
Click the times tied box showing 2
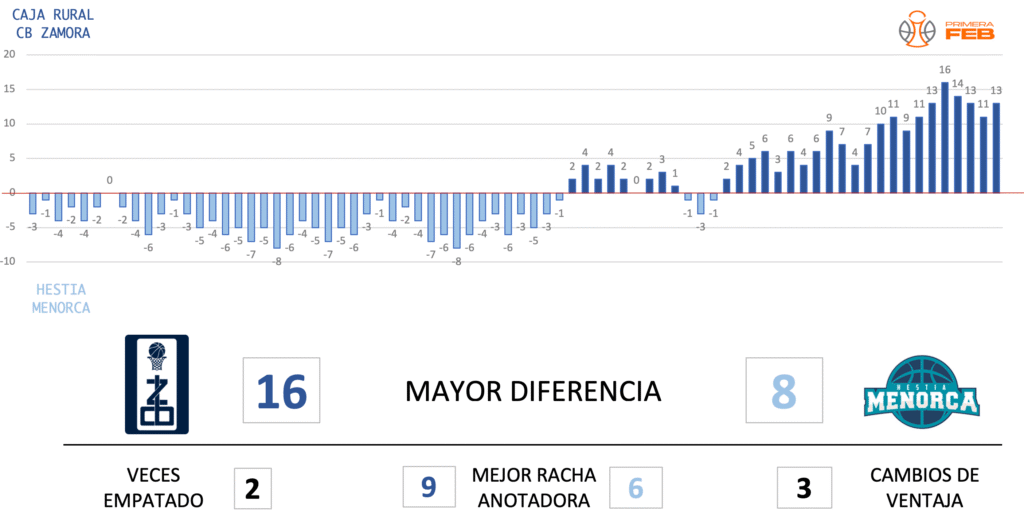(252, 488)
